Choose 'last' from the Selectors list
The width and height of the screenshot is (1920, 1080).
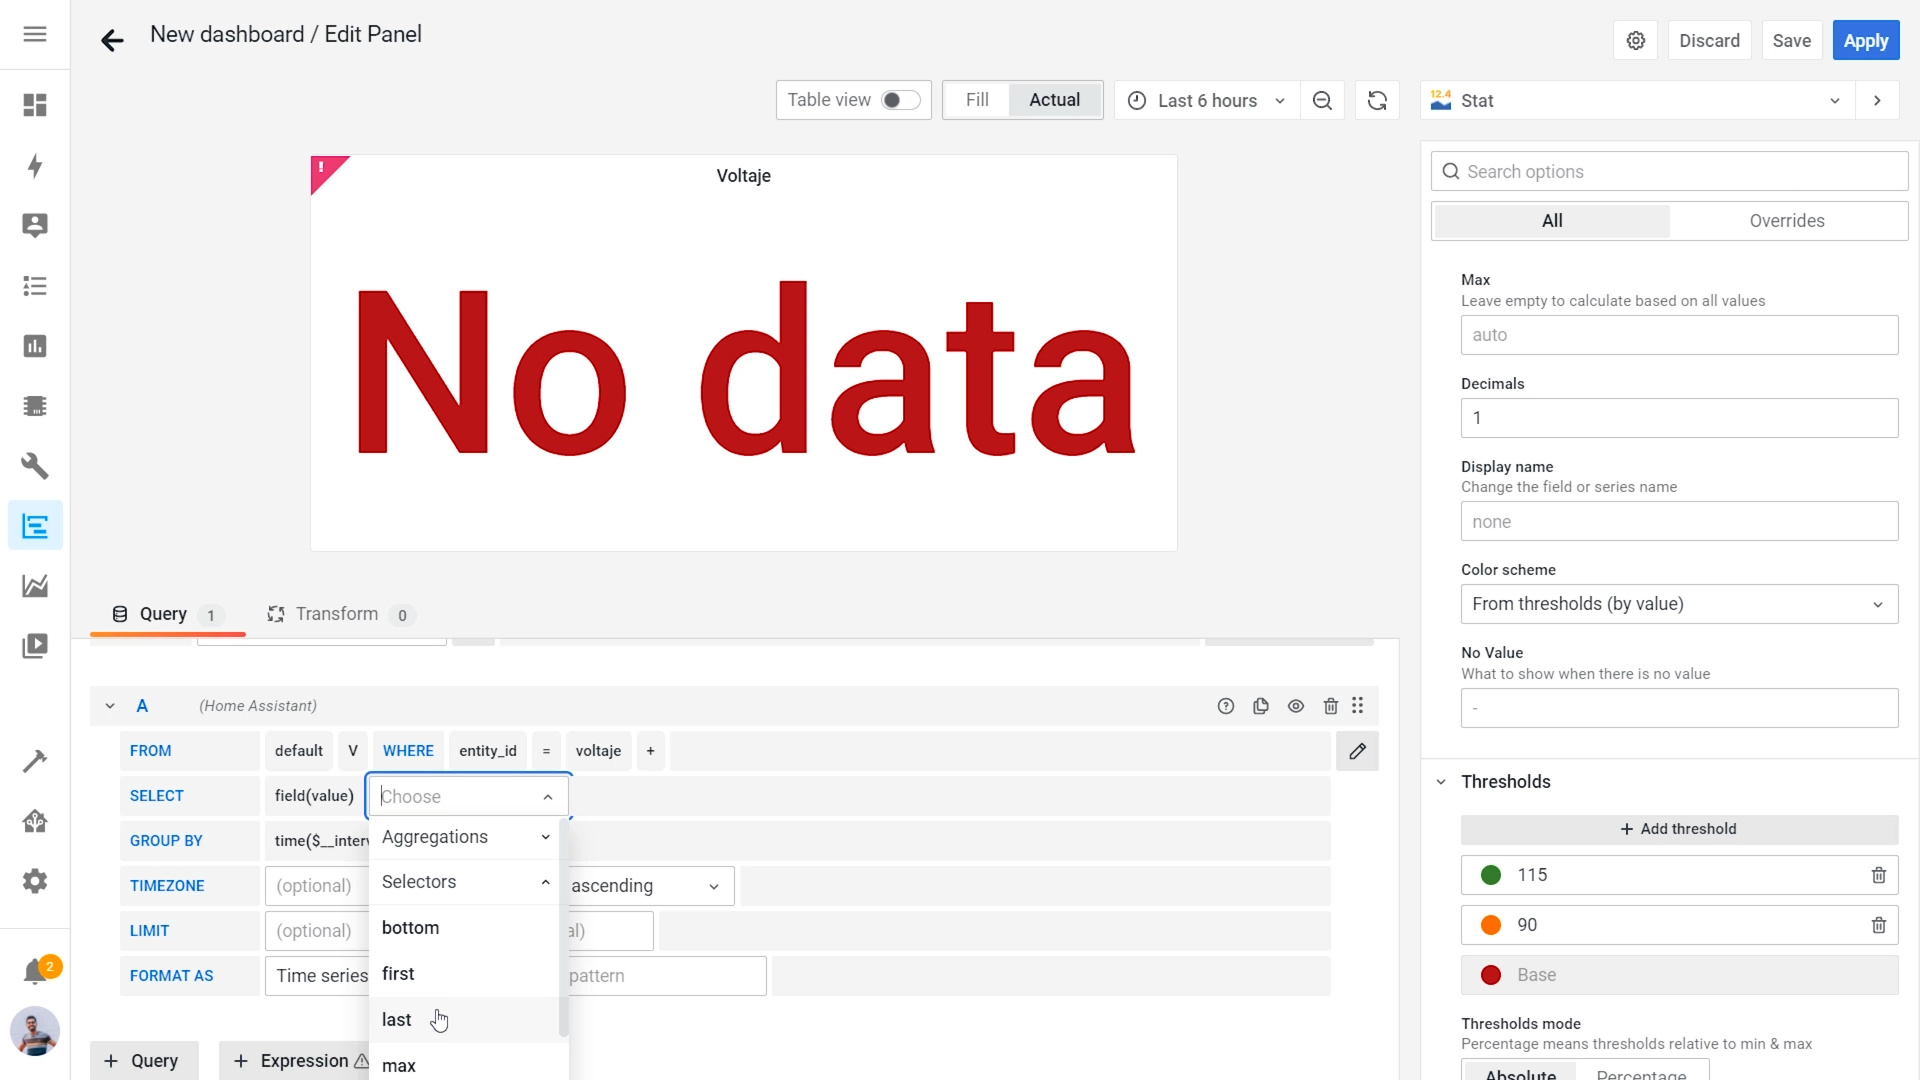(397, 1019)
